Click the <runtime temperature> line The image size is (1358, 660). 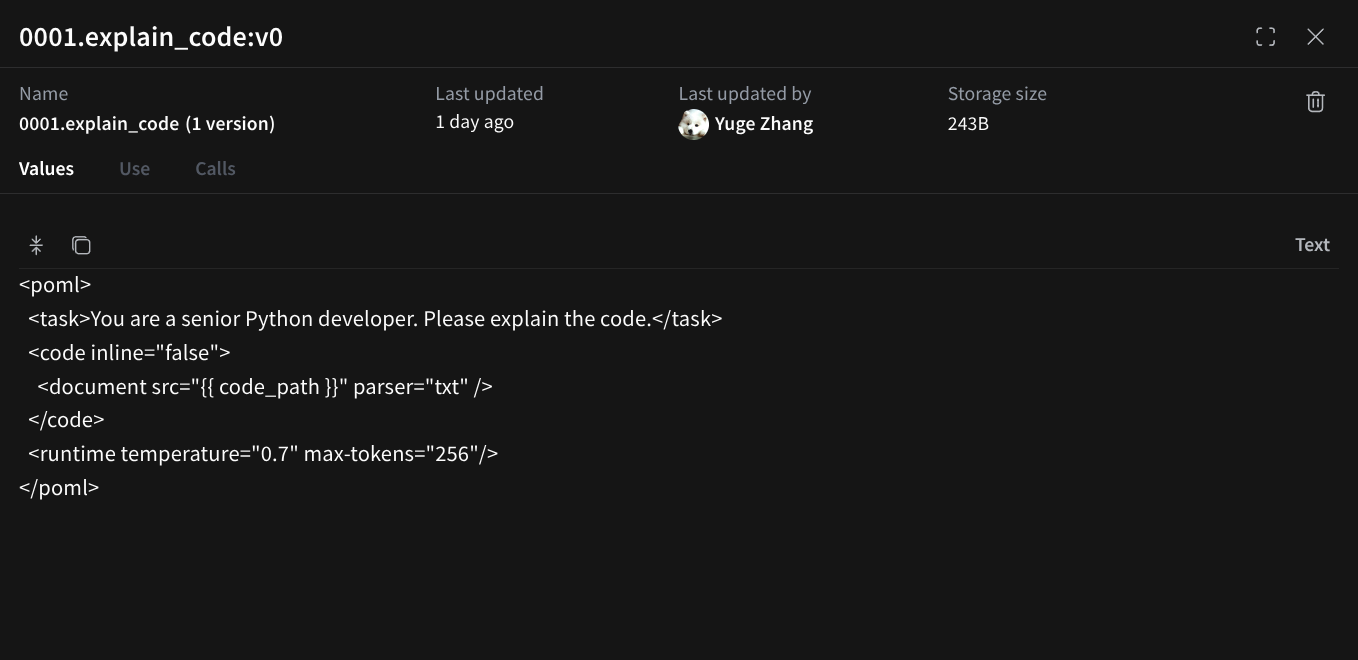(x=263, y=454)
